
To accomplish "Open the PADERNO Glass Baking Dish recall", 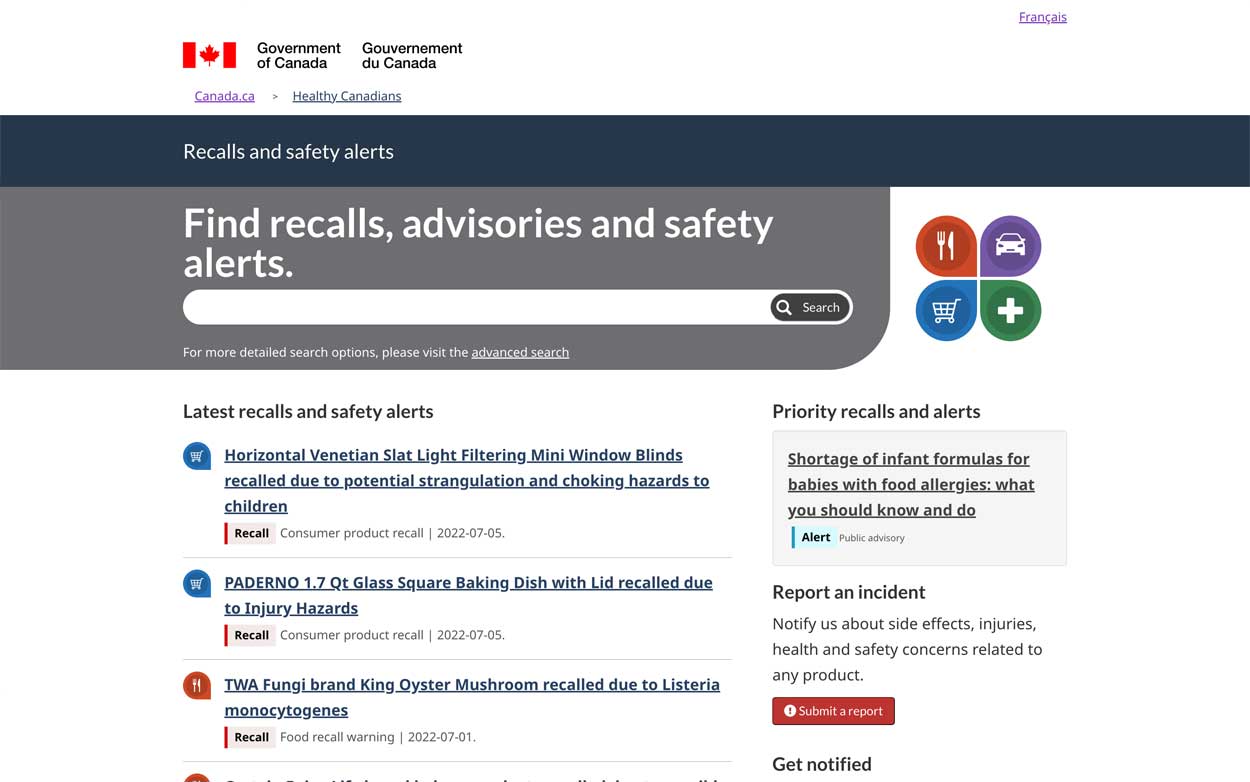I will pyautogui.click(x=468, y=595).
